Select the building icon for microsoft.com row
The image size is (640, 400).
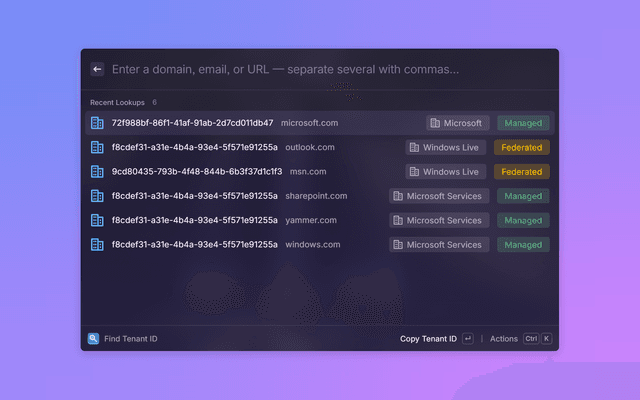click(97, 123)
